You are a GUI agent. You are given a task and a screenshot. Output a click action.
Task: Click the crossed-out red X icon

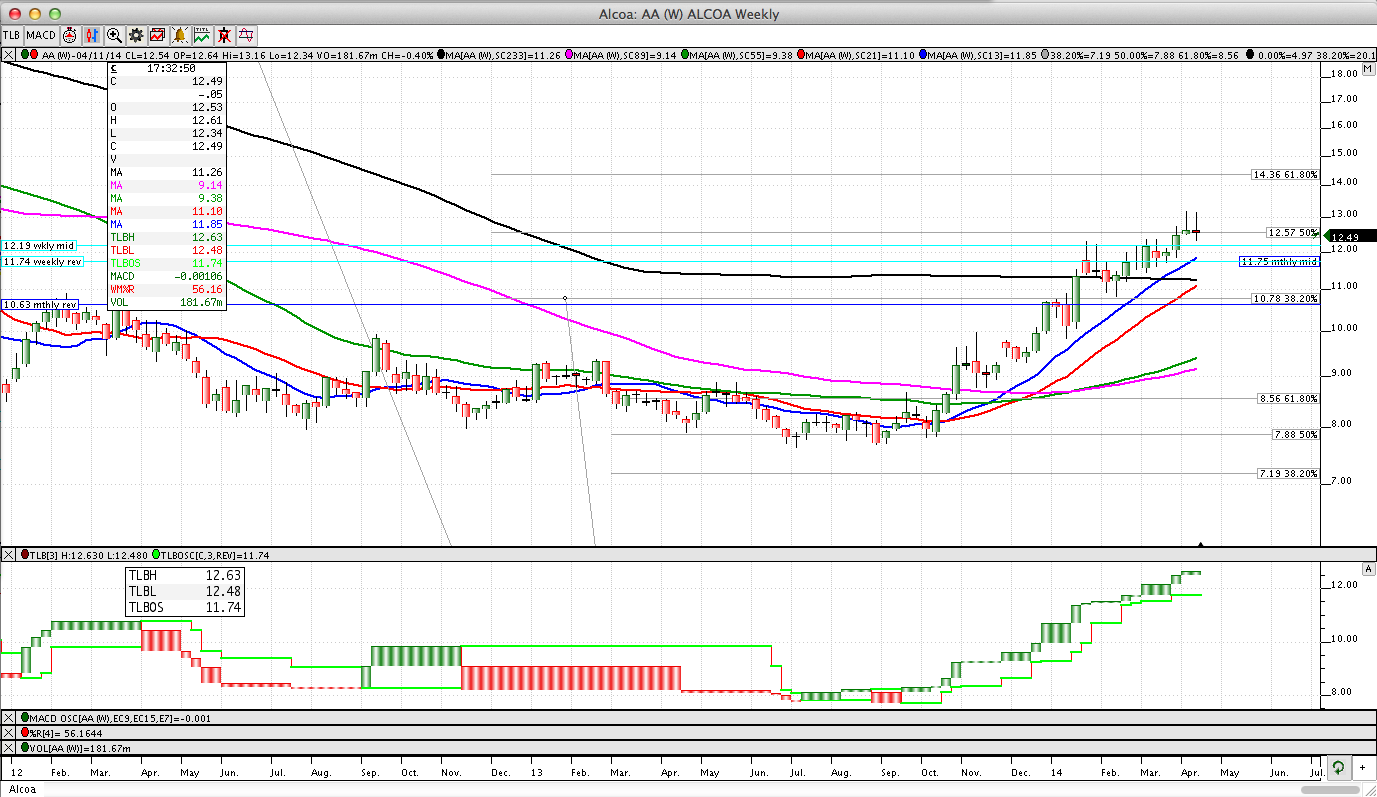(x=224, y=35)
